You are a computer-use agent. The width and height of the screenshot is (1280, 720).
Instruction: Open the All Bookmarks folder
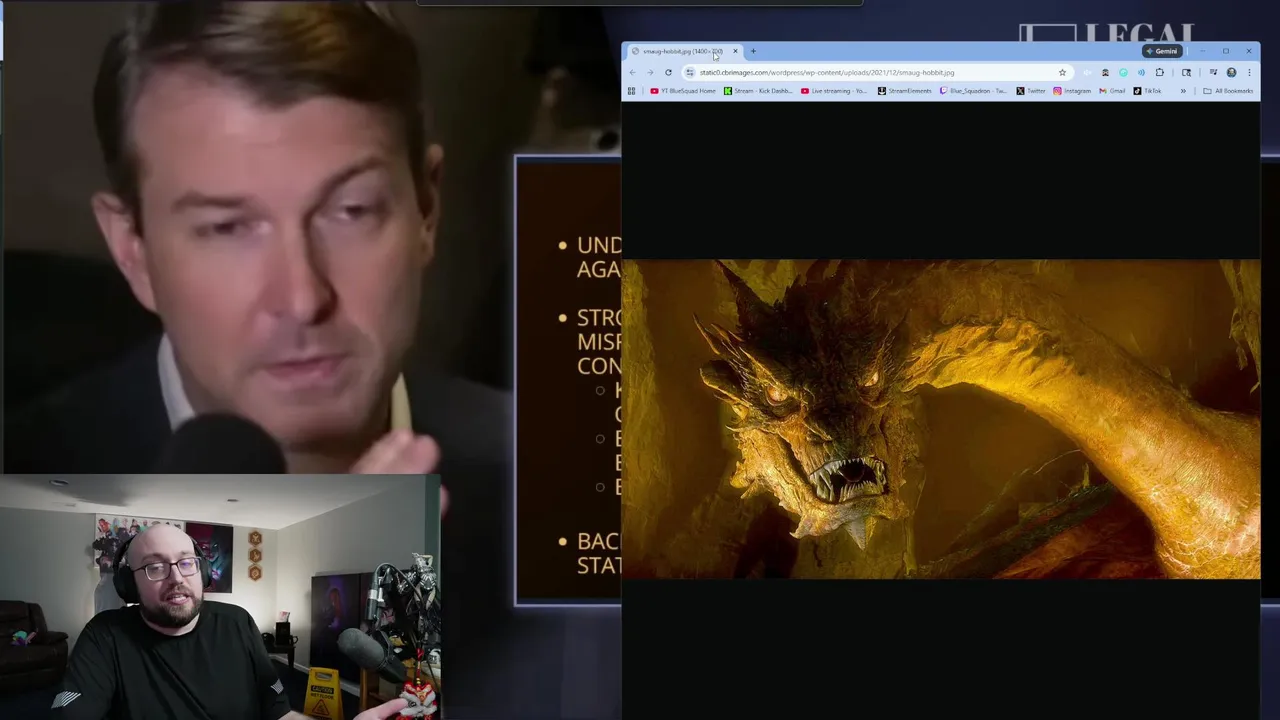click(x=1228, y=91)
